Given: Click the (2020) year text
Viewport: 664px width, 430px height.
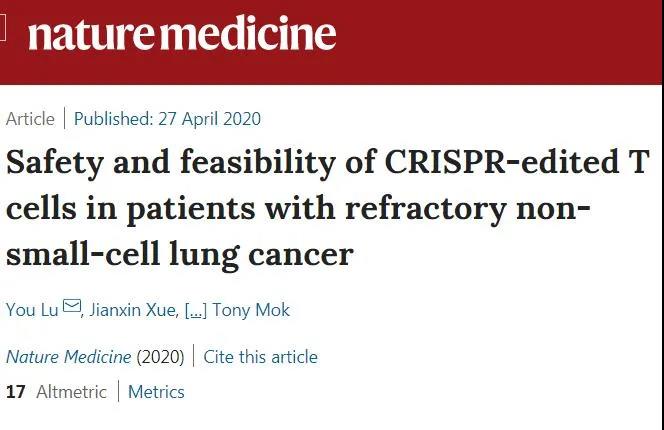Looking at the screenshot, I should tap(160, 357).
